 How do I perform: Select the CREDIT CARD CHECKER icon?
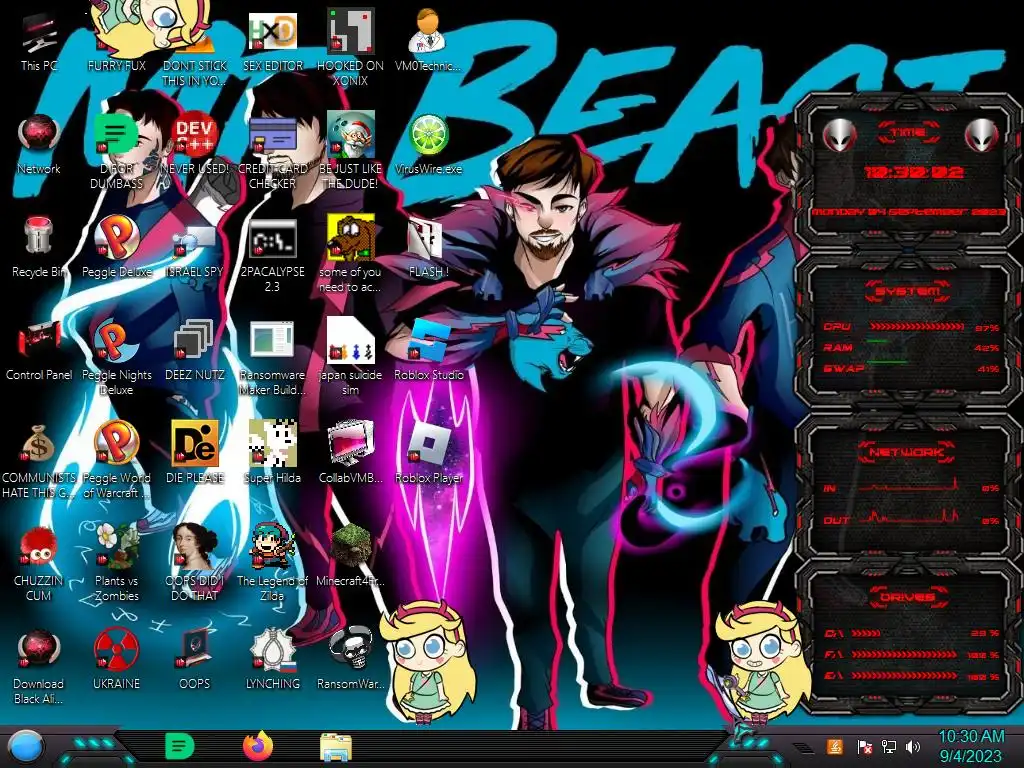[x=272, y=152]
